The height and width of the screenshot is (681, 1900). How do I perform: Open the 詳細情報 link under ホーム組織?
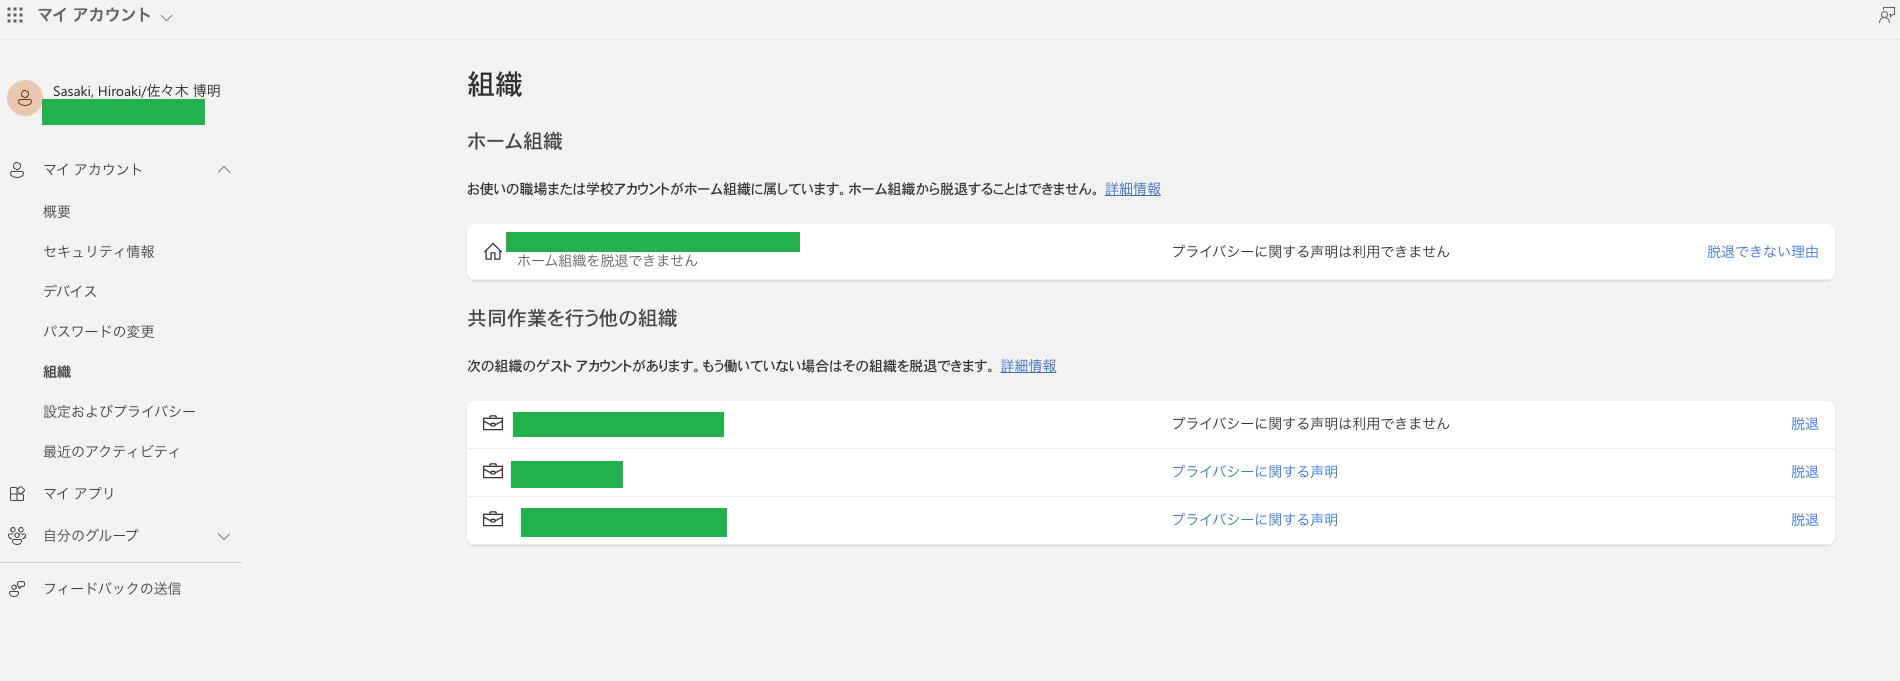(1132, 188)
